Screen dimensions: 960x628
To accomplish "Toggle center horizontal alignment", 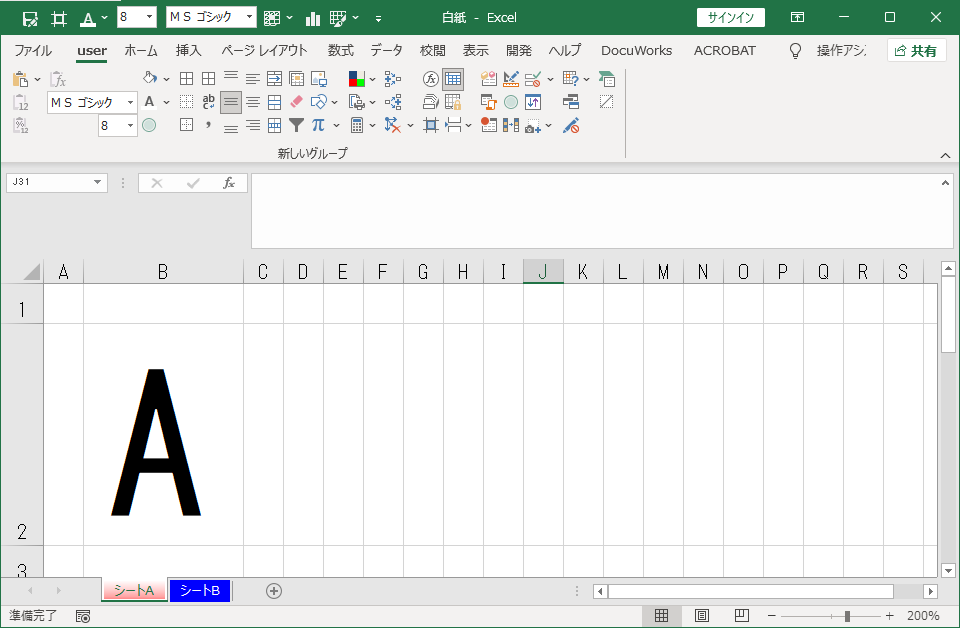I will tap(253, 102).
